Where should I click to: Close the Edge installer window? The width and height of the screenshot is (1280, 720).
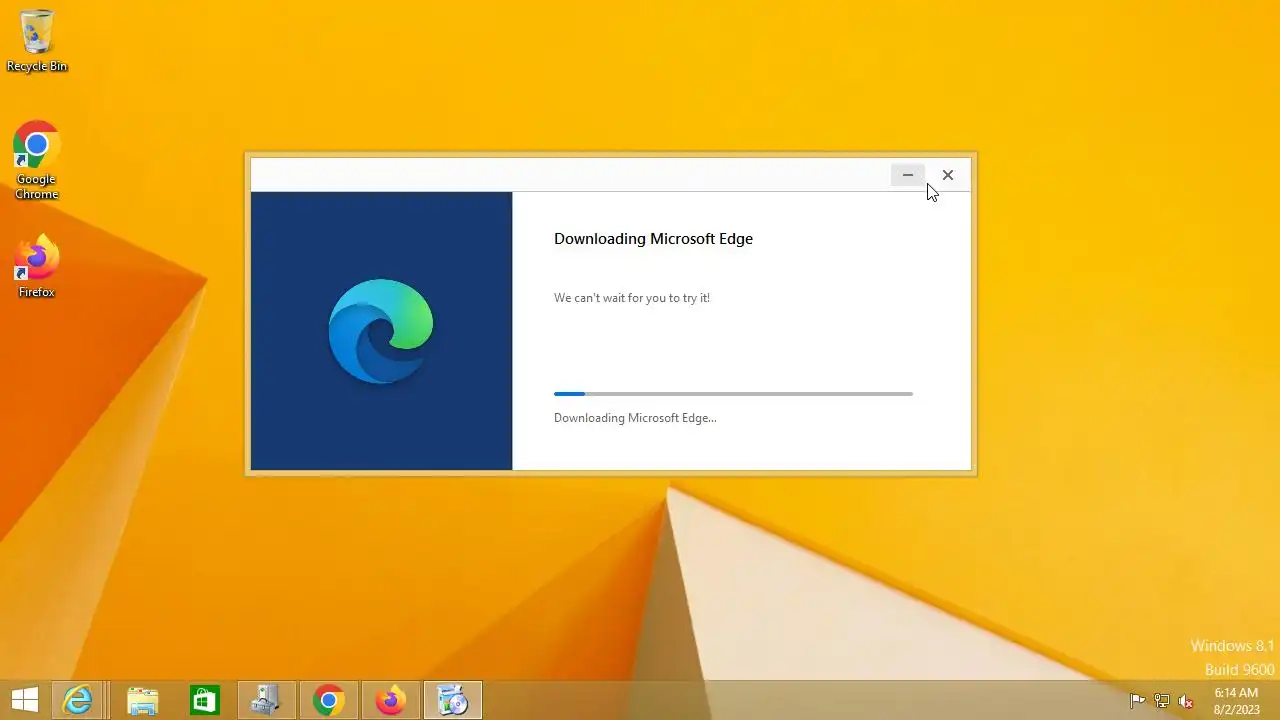948,175
